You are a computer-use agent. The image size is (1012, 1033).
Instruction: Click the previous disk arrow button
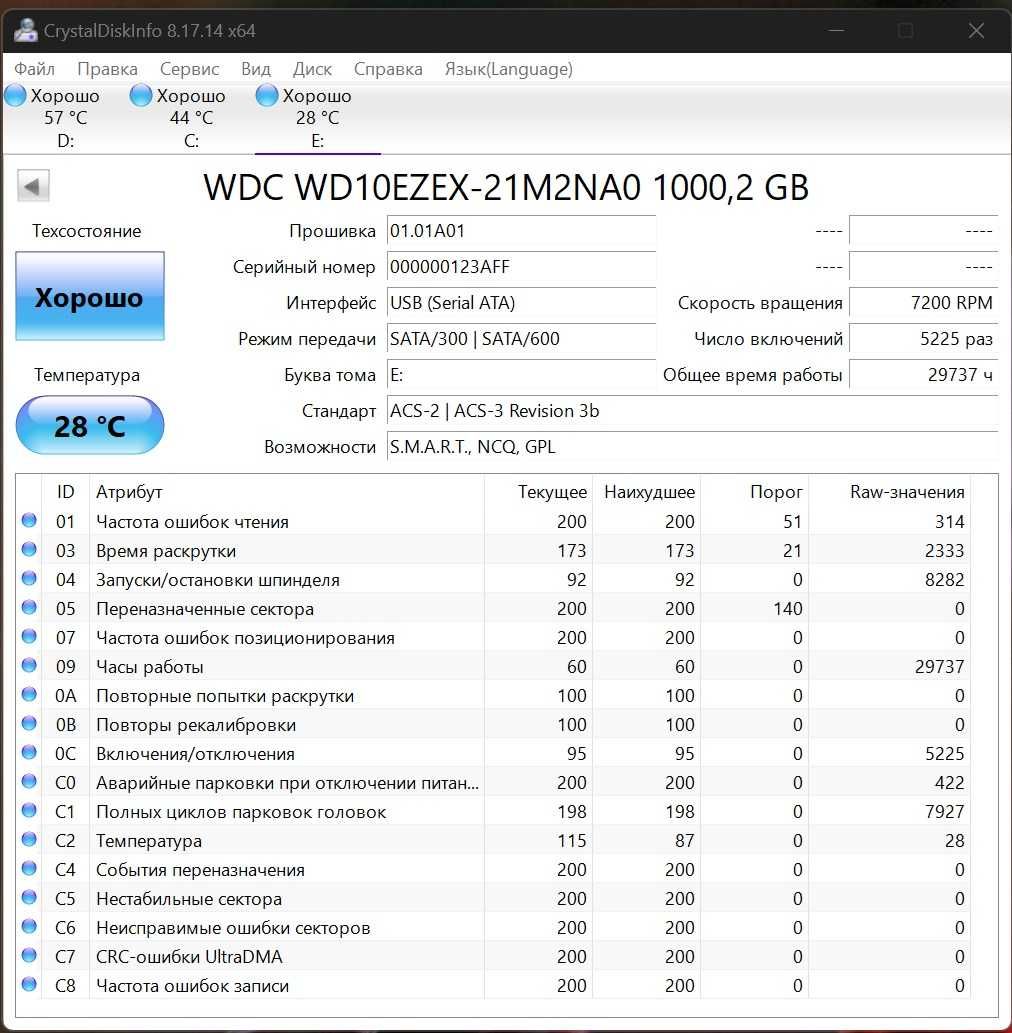pyautogui.click(x=33, y=186)
